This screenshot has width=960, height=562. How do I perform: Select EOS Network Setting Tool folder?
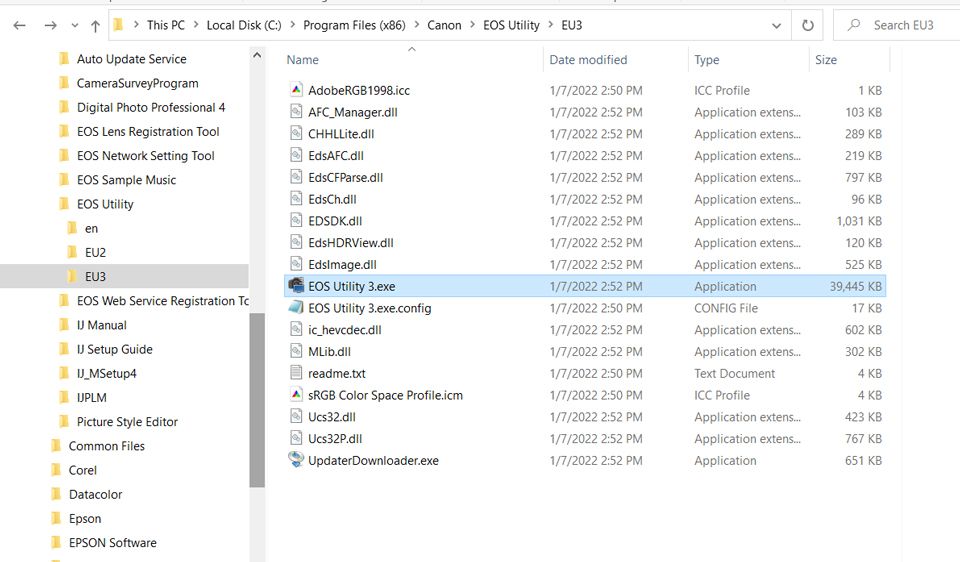click(x=145, y=155)
